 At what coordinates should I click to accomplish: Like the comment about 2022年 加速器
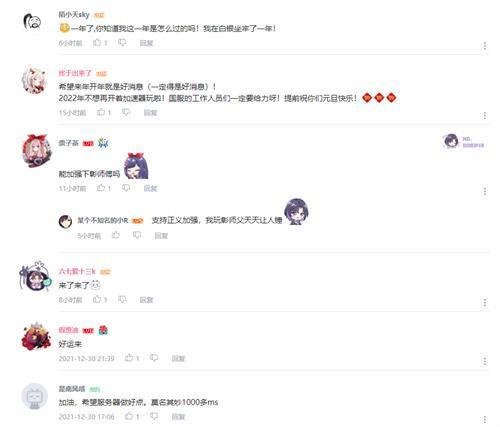point(101,112)
